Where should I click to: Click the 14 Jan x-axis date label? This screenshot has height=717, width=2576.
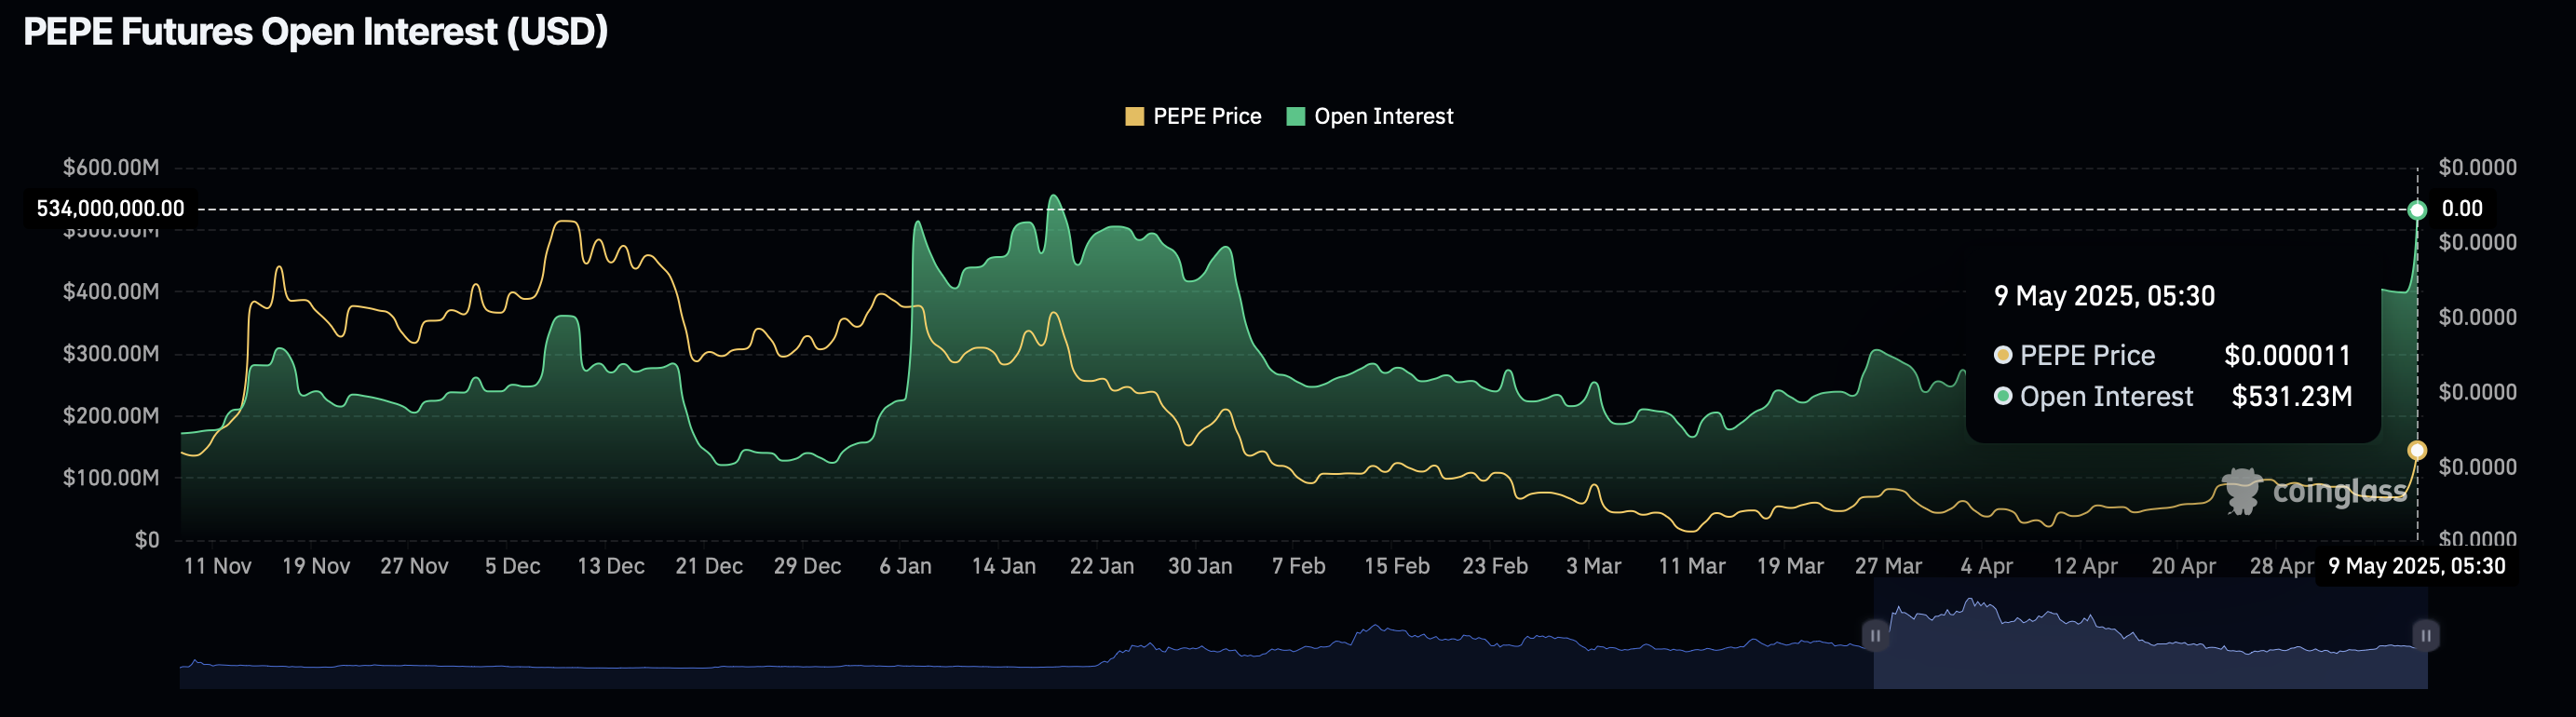pos(1004,566)
